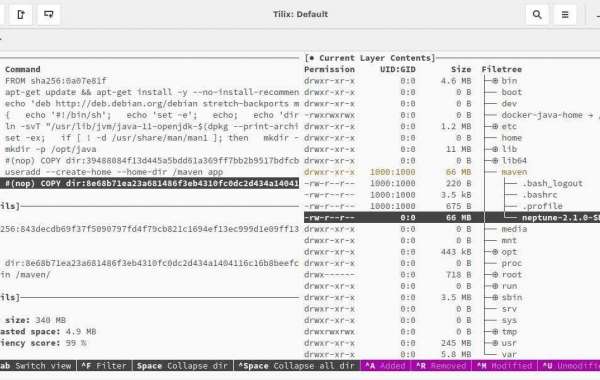The height and width of the screenshot is (380, 600).
Task: Select the sys directory in filetree
Action: tap(509, 320)
